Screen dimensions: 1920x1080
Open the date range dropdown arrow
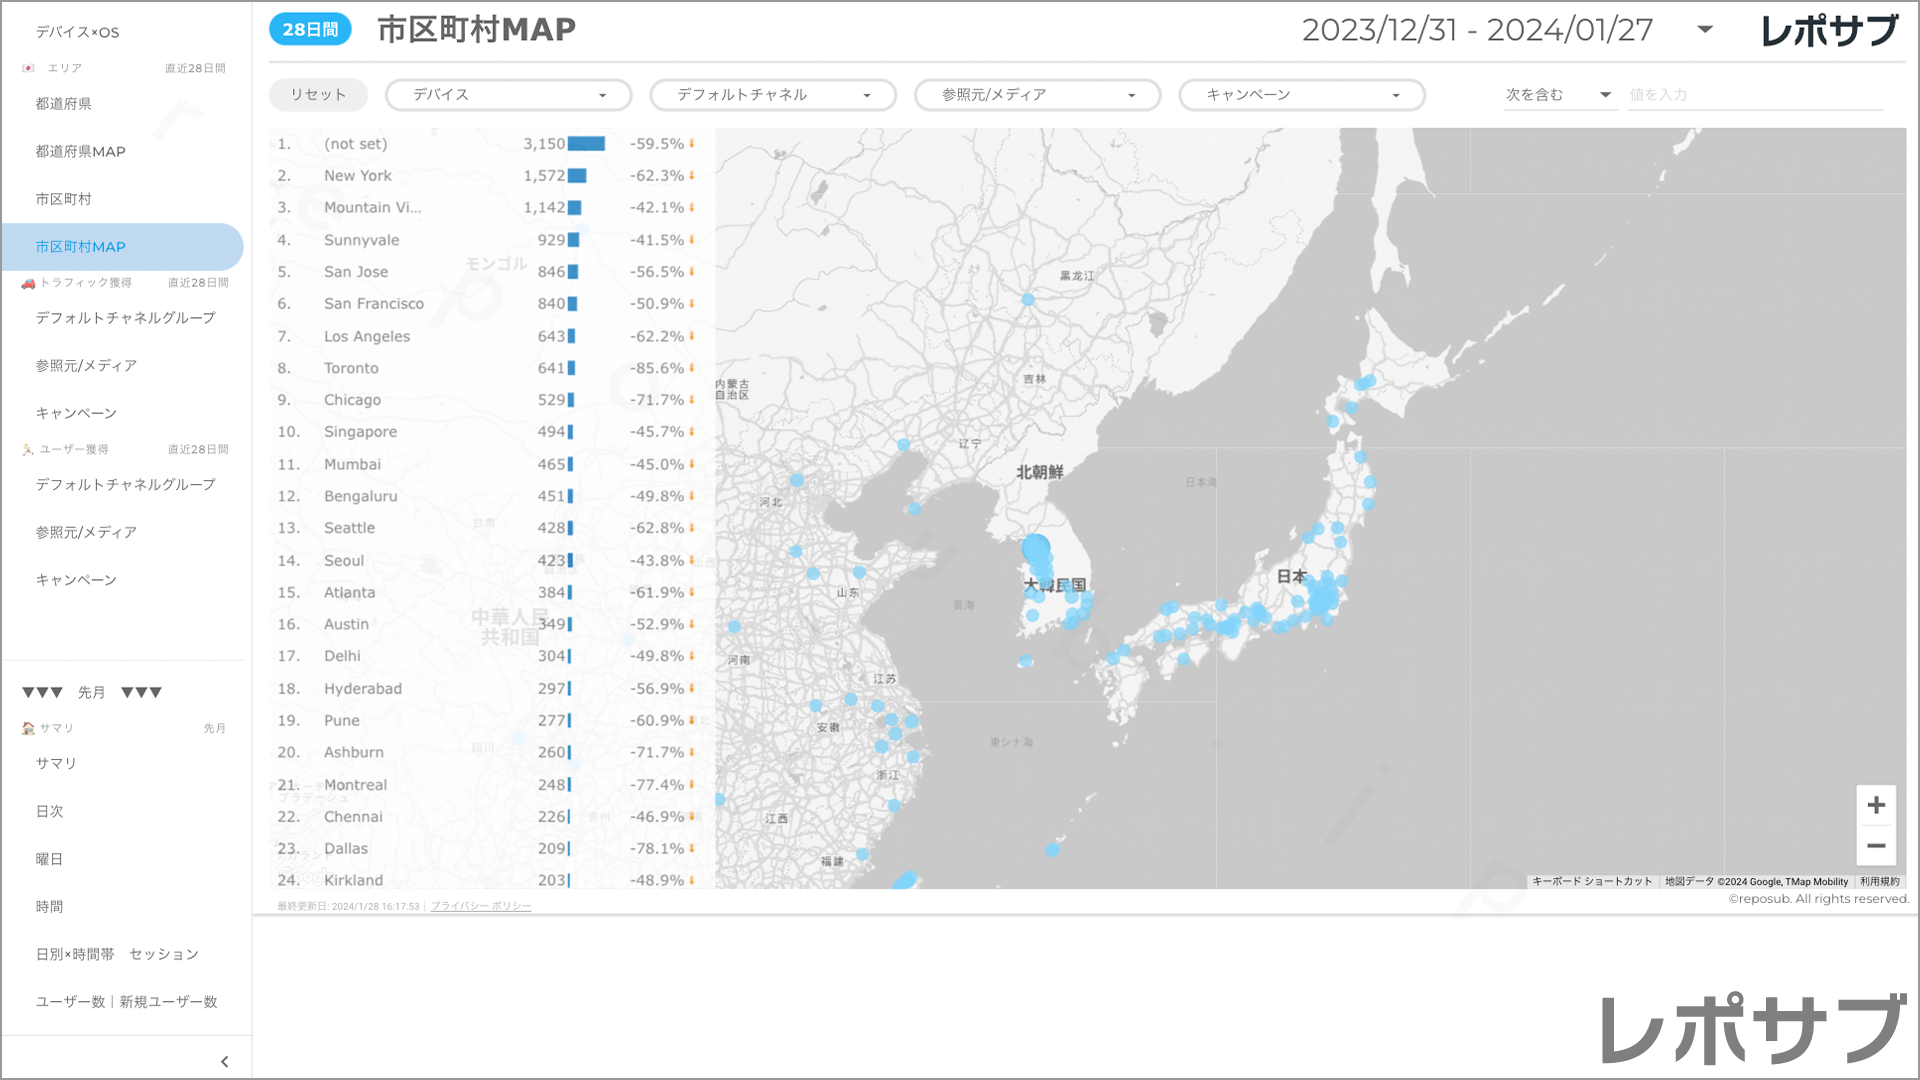[x=1705, y=30]
